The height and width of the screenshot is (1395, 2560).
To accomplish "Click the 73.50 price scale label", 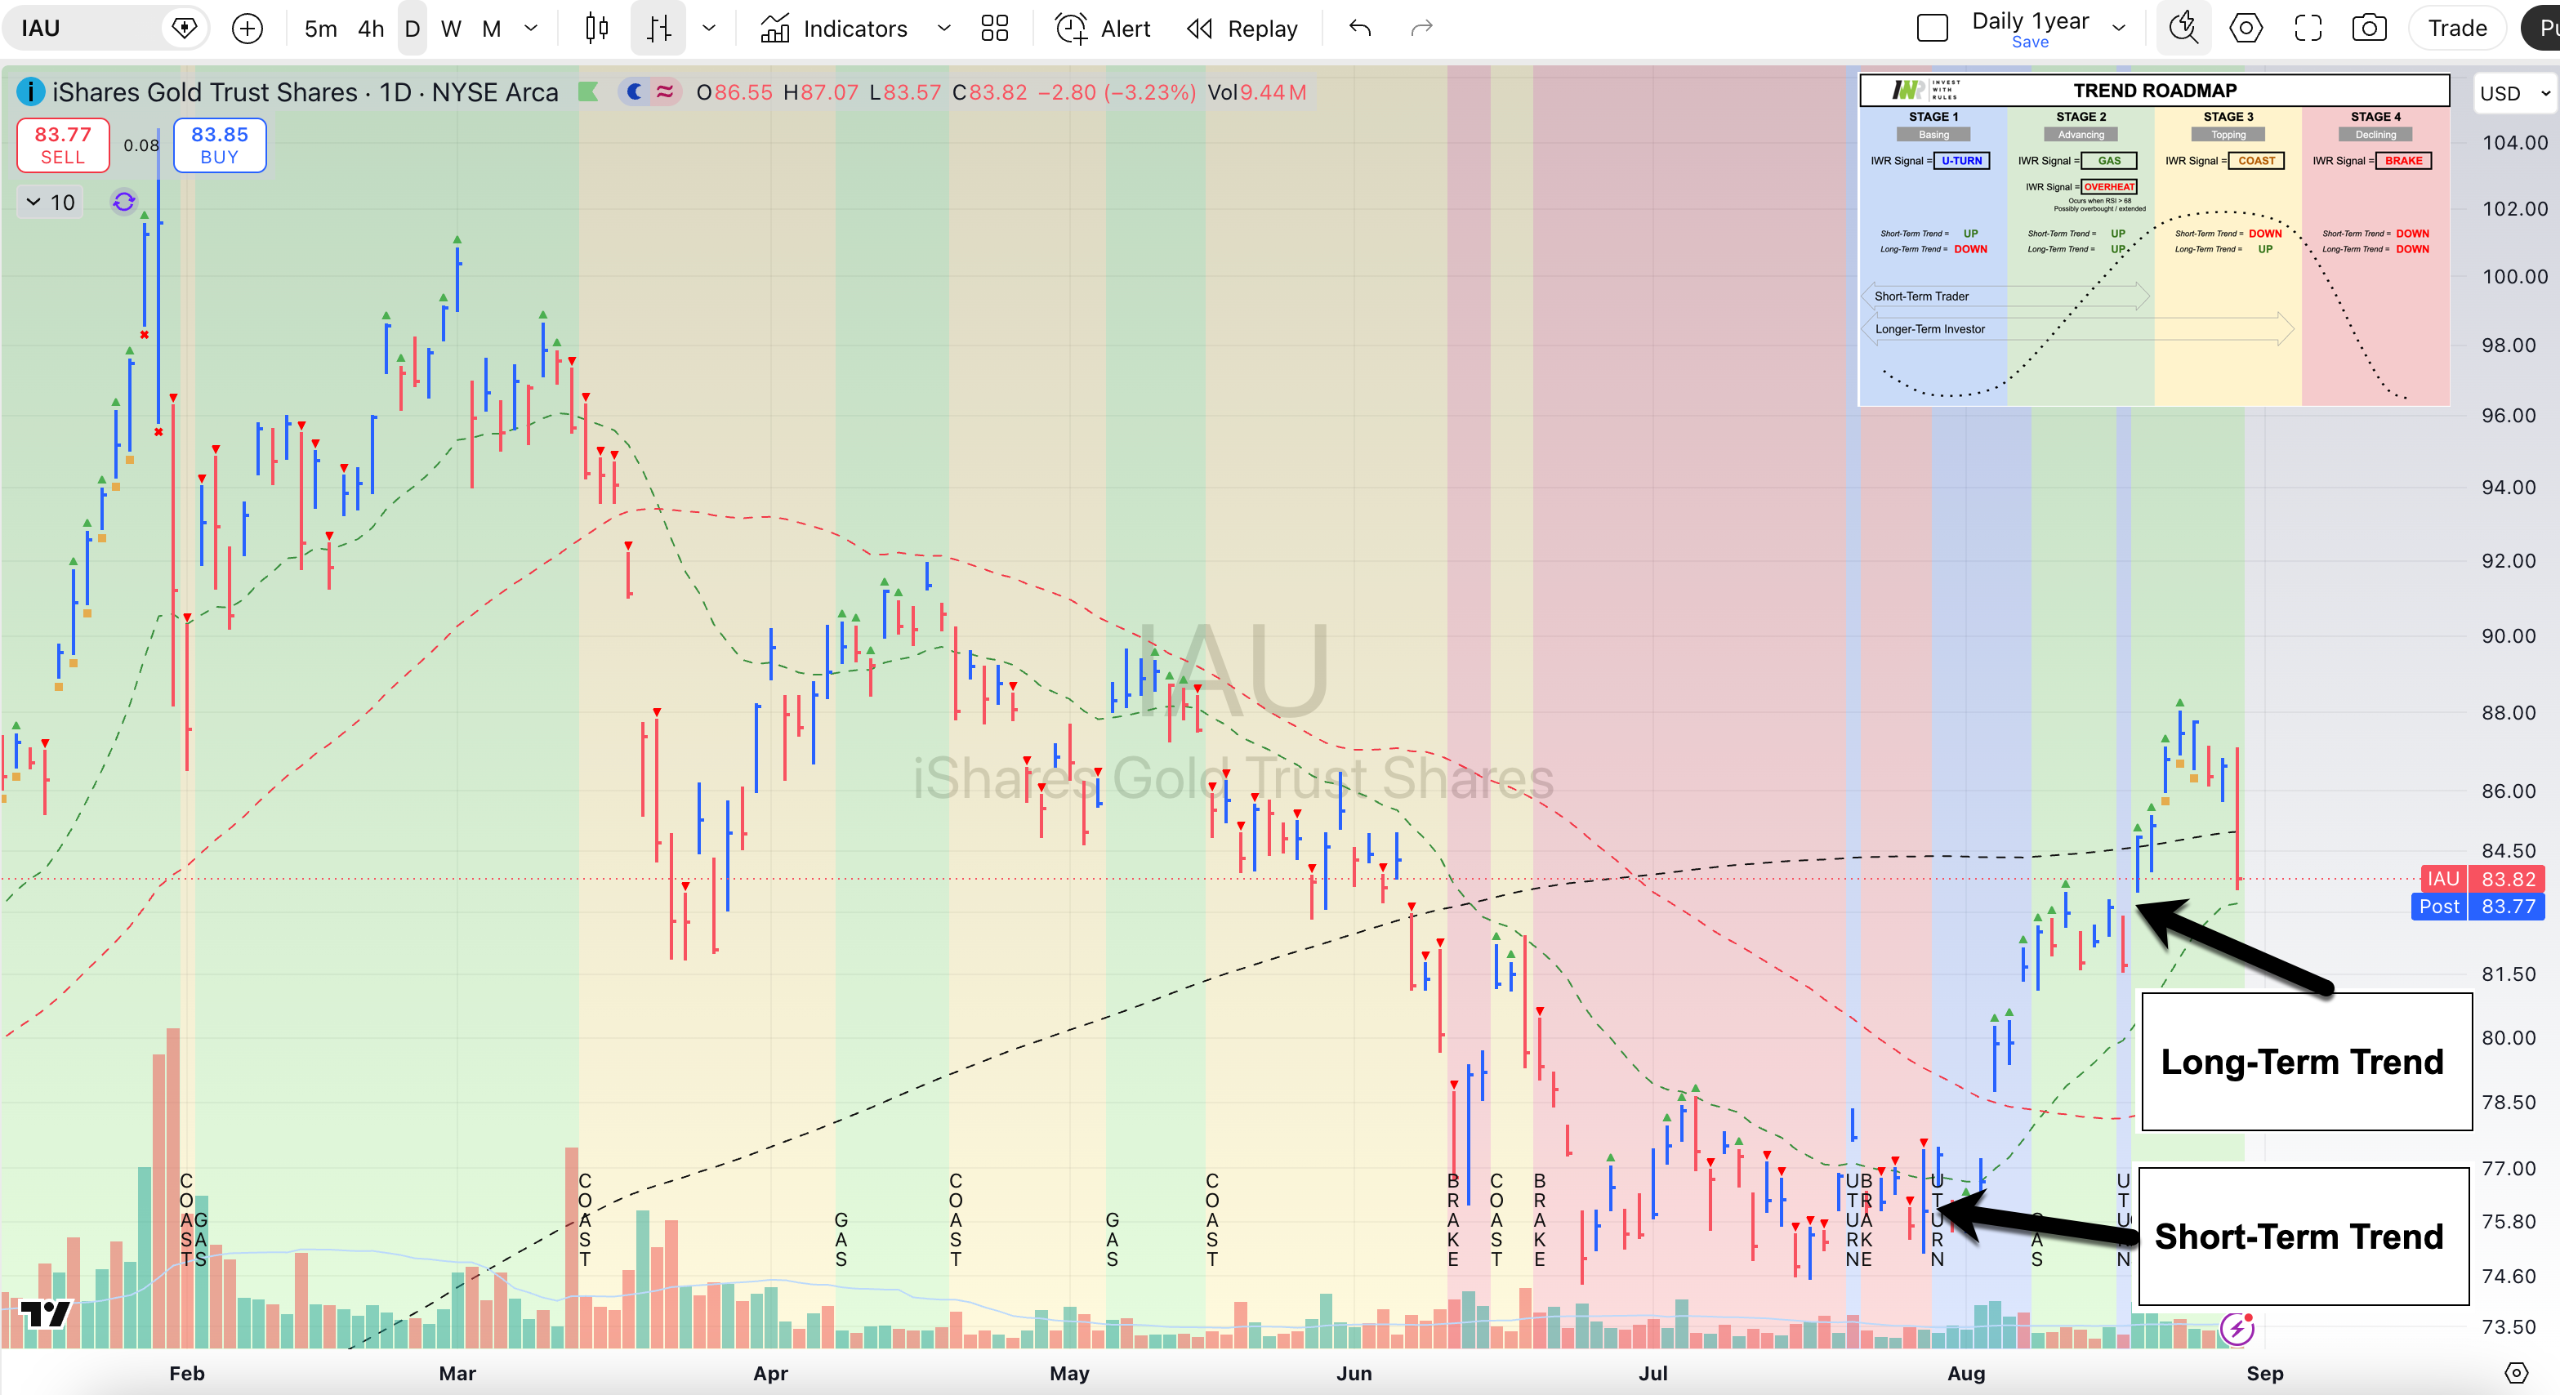I will (x=2509, y=1327).
